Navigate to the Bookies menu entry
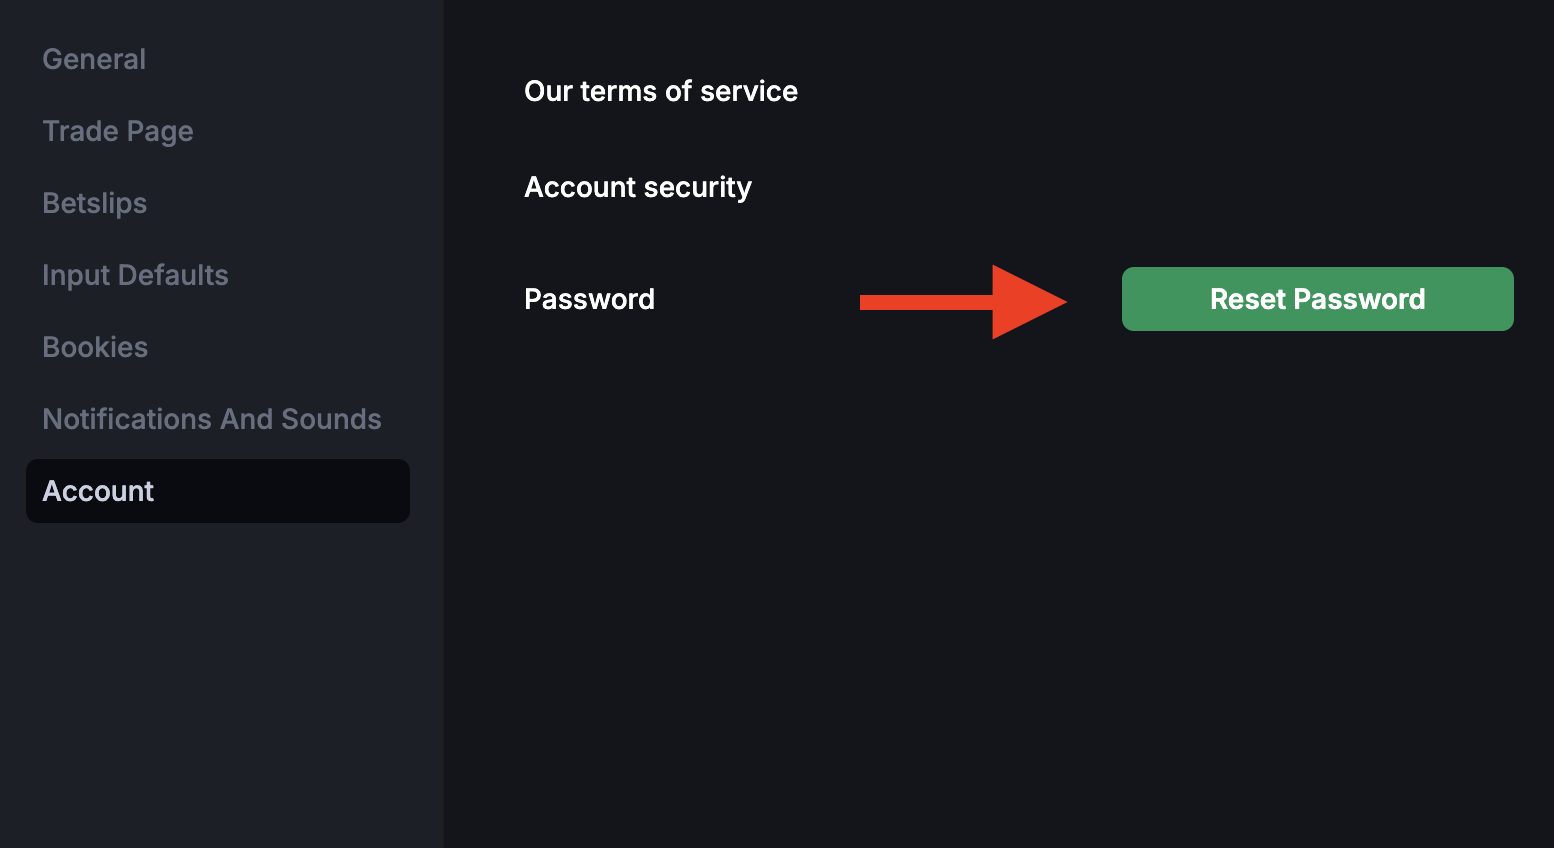Screen dimensions: 1554x848 click(95, 347)
